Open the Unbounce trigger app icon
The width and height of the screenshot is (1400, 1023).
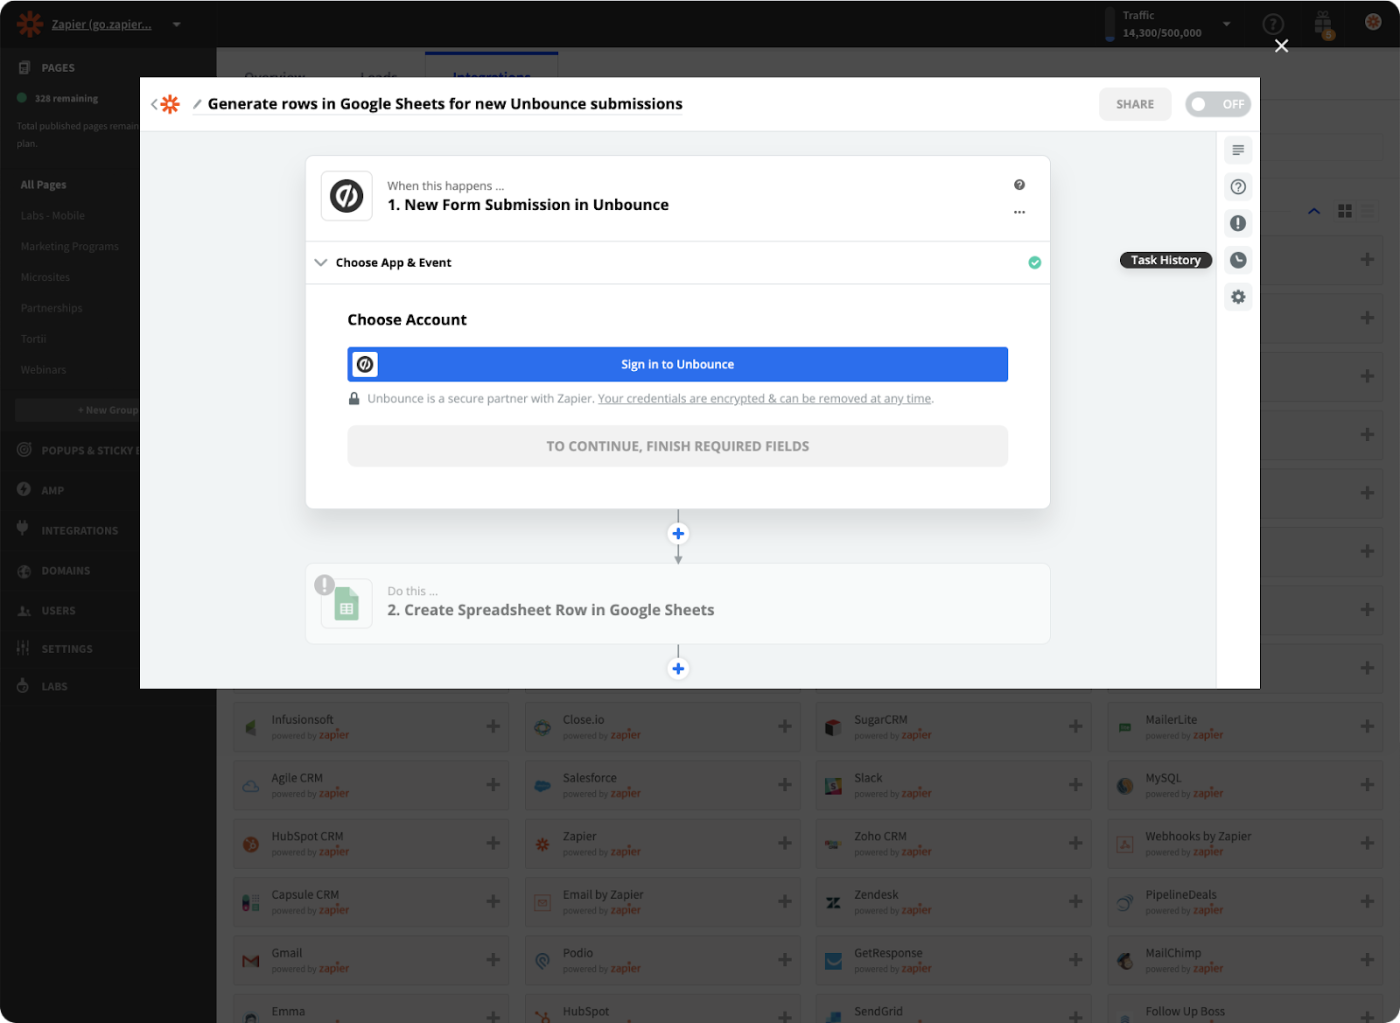(x=347, y=196)
